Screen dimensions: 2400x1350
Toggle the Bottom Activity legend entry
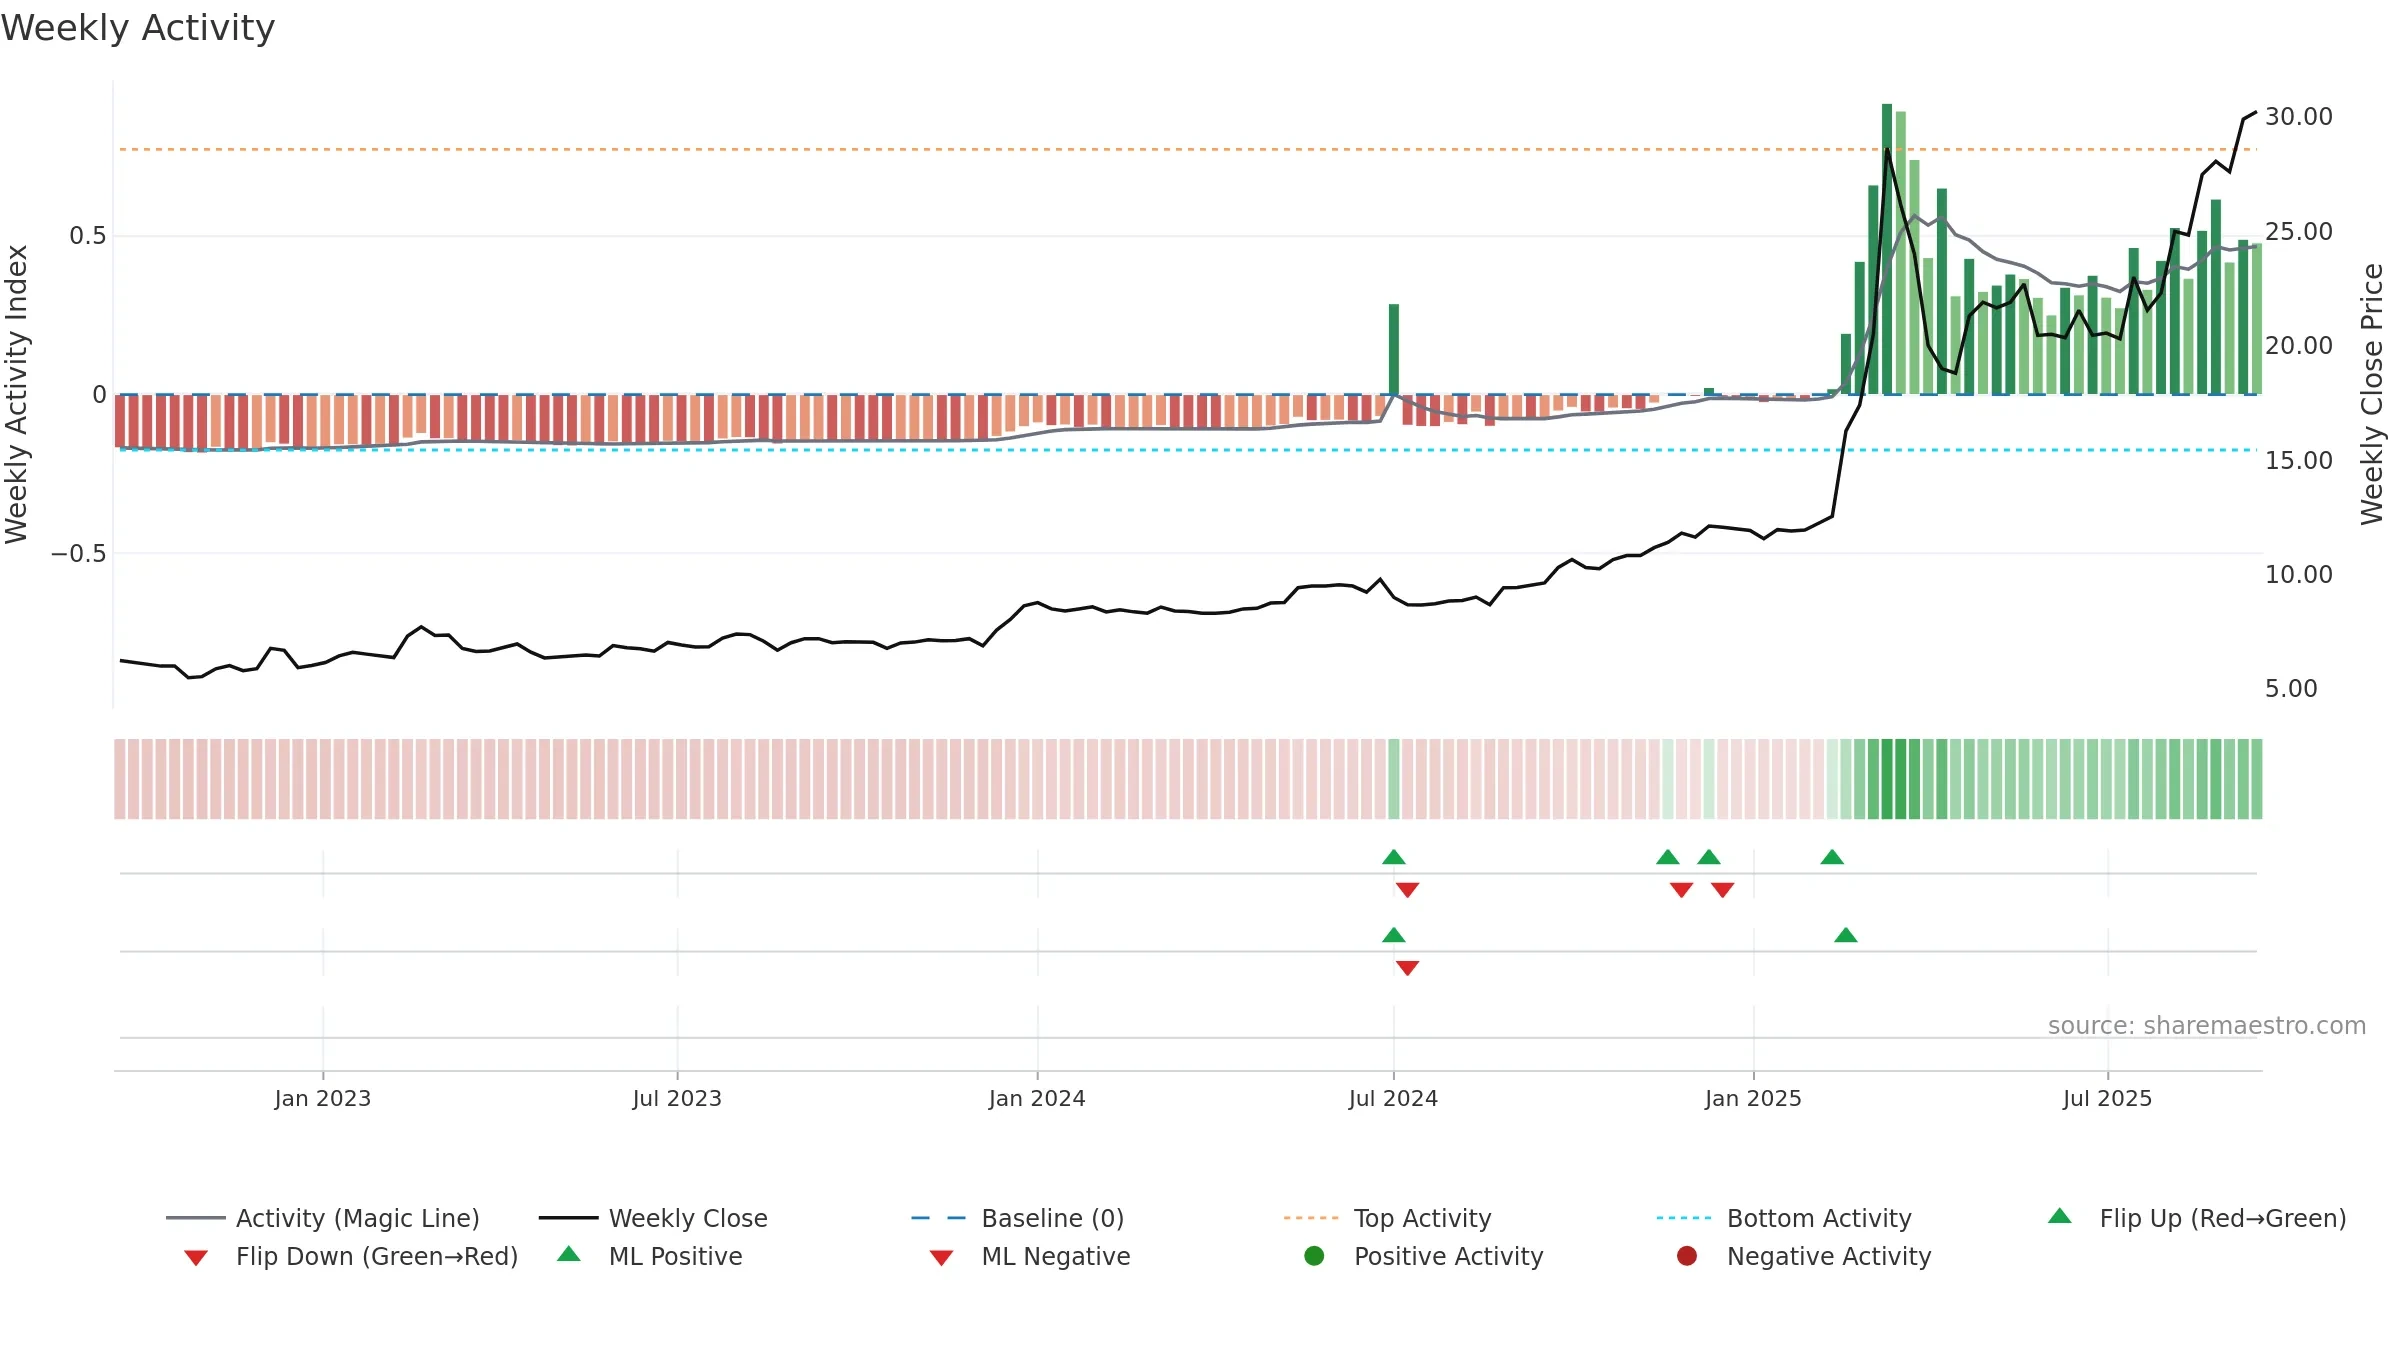tap(1784, 1218)
